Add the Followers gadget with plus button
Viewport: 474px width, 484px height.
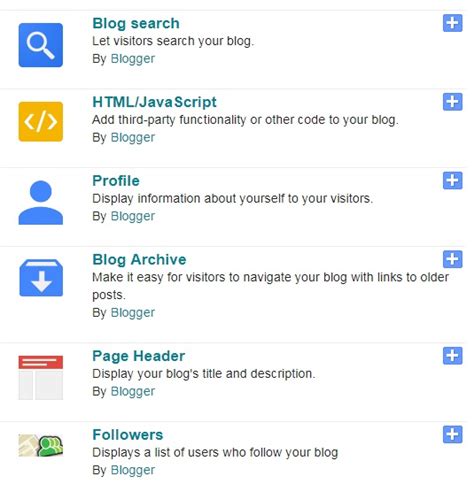[x=452, y=434]
